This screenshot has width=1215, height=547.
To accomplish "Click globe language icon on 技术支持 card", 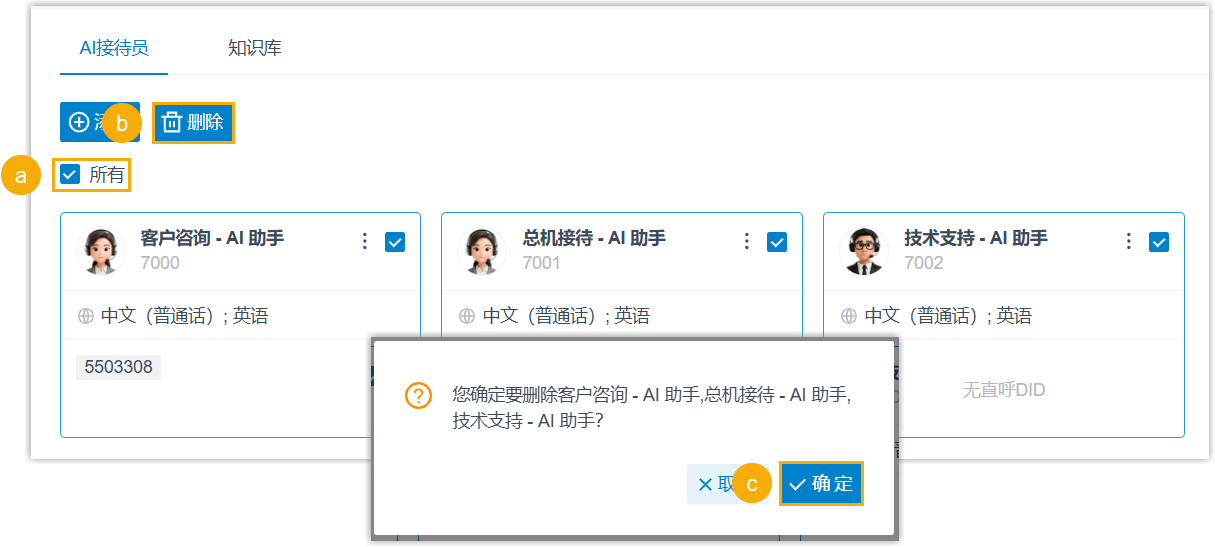I will (849, 316).
